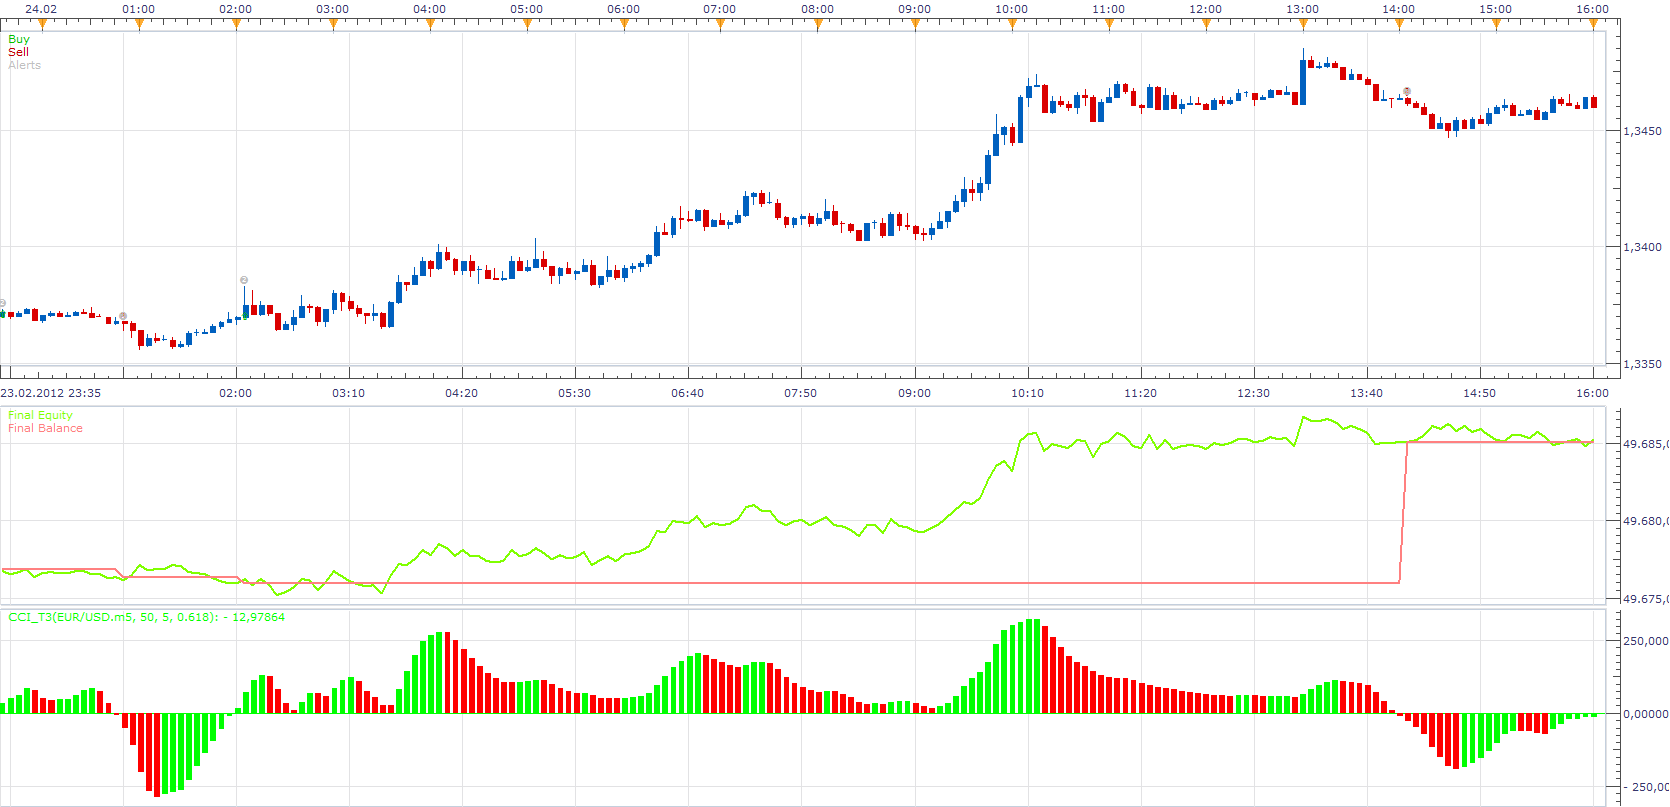Click the Final Balance legend label
The height and width of the screenshot is (807, 1670).
coord(46,428)
